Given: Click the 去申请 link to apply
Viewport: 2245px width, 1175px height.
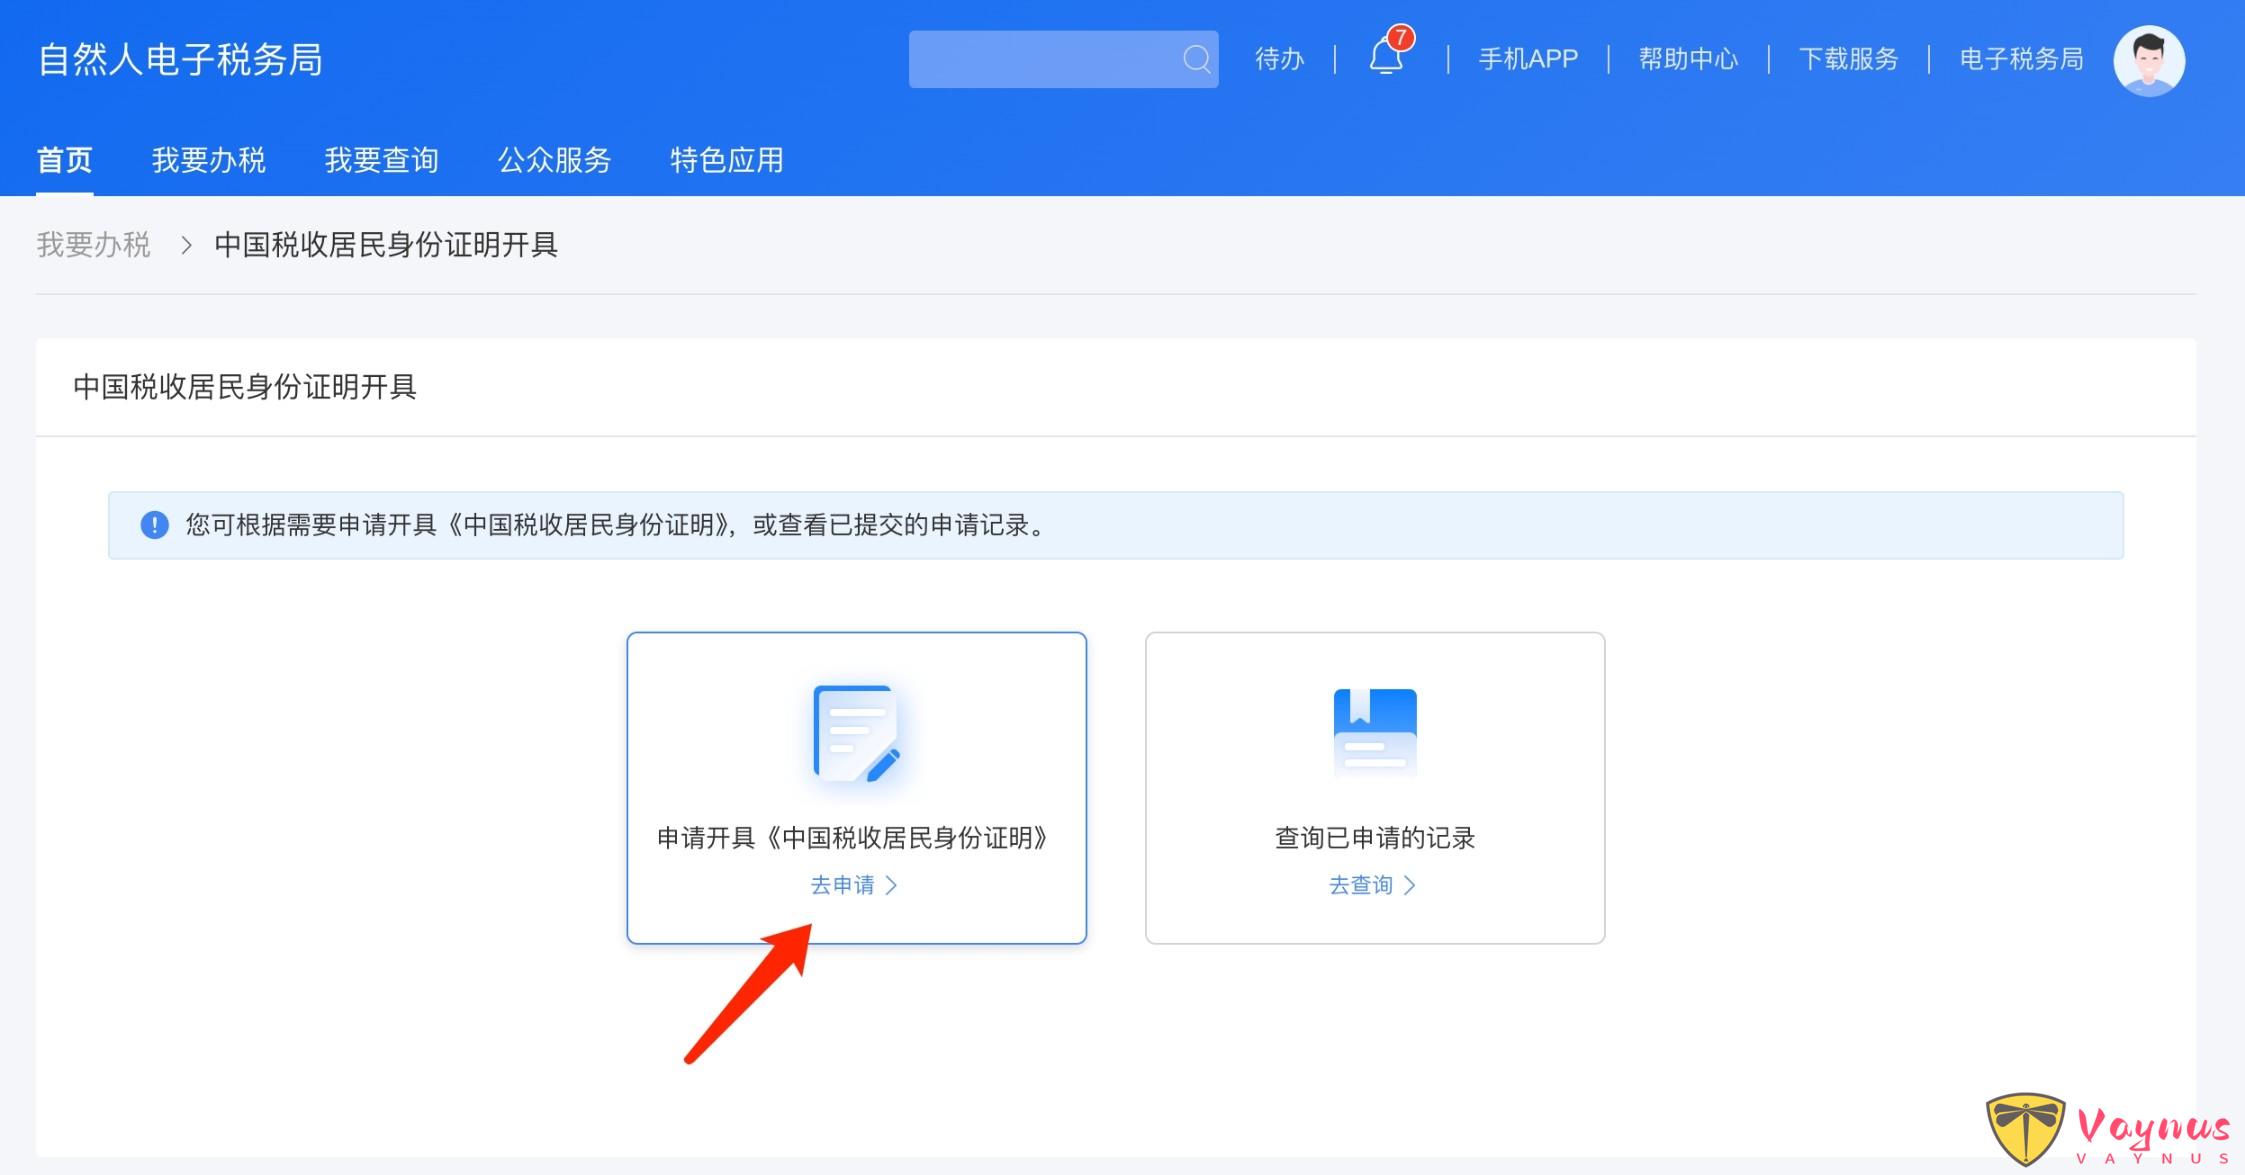Looking at the screenshot, I should coord(843,884).
